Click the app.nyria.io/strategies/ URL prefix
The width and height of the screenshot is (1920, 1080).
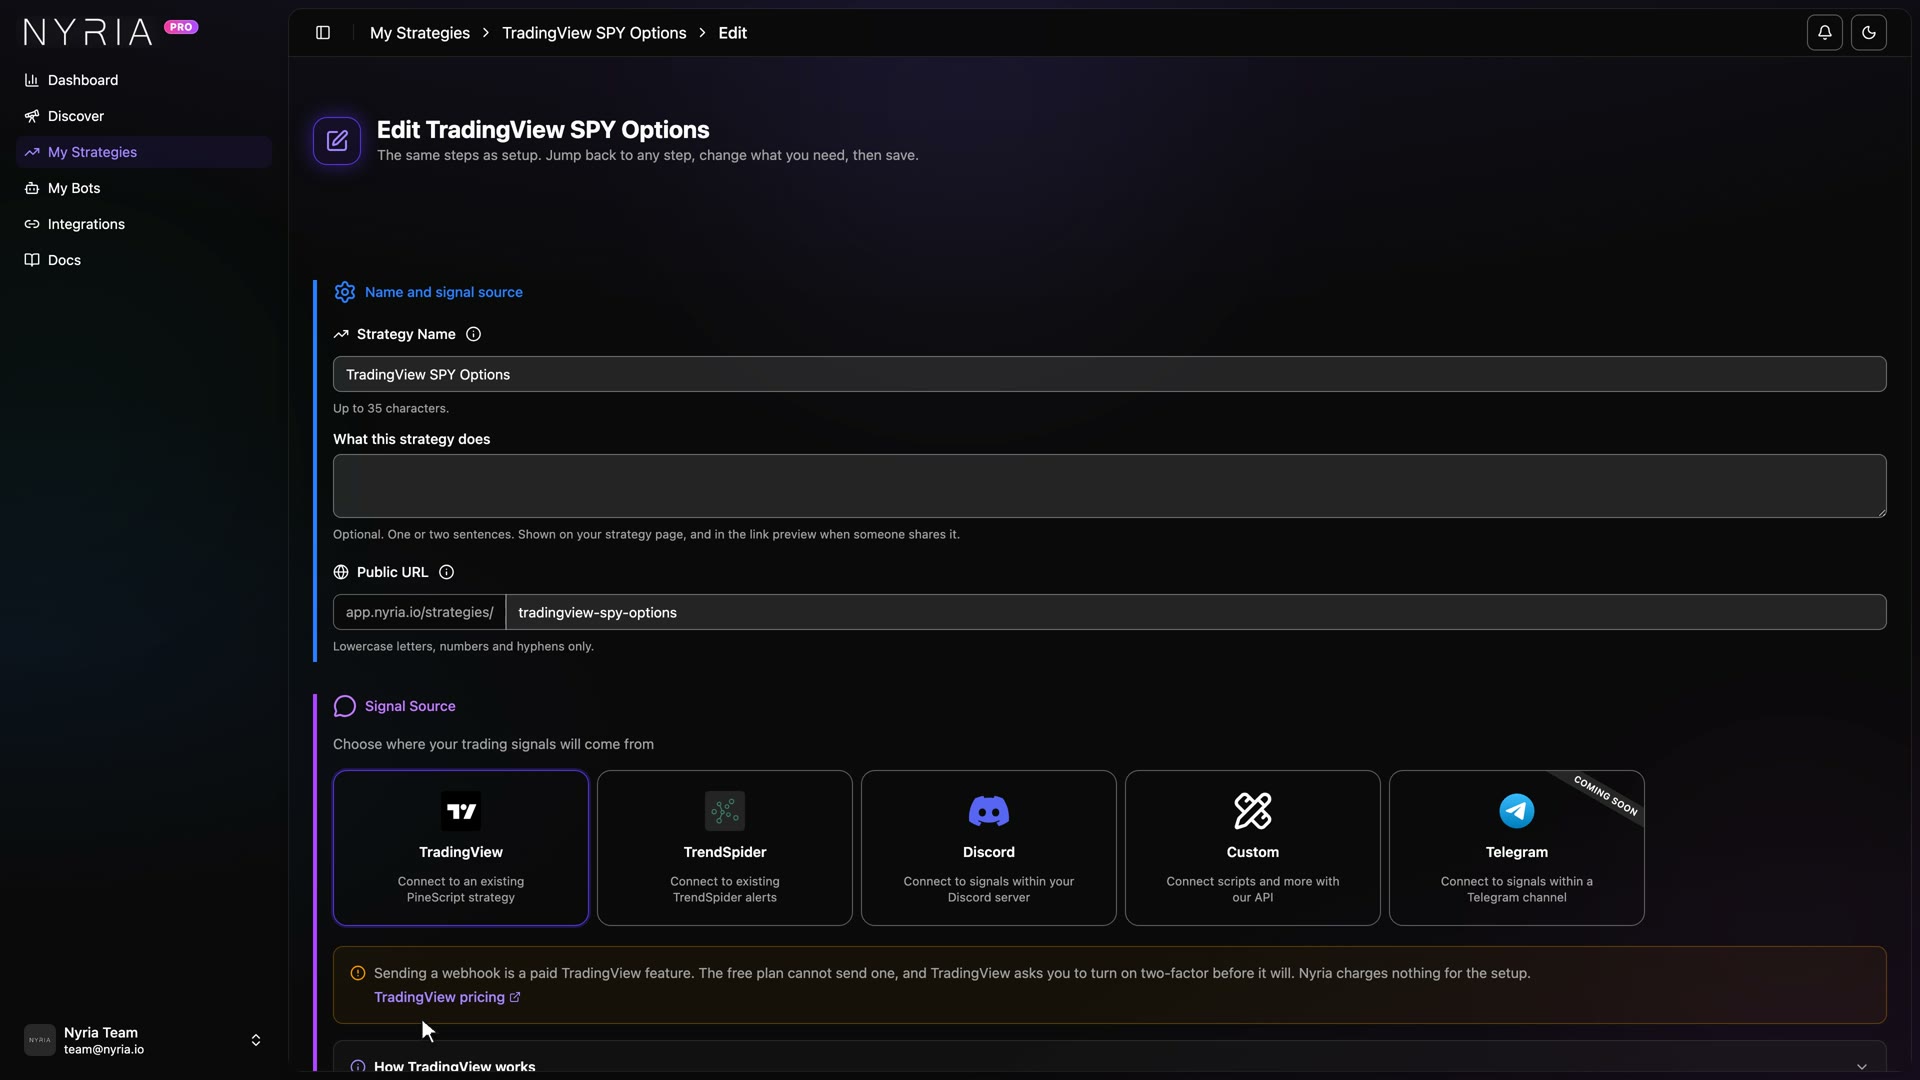point(420,612)
